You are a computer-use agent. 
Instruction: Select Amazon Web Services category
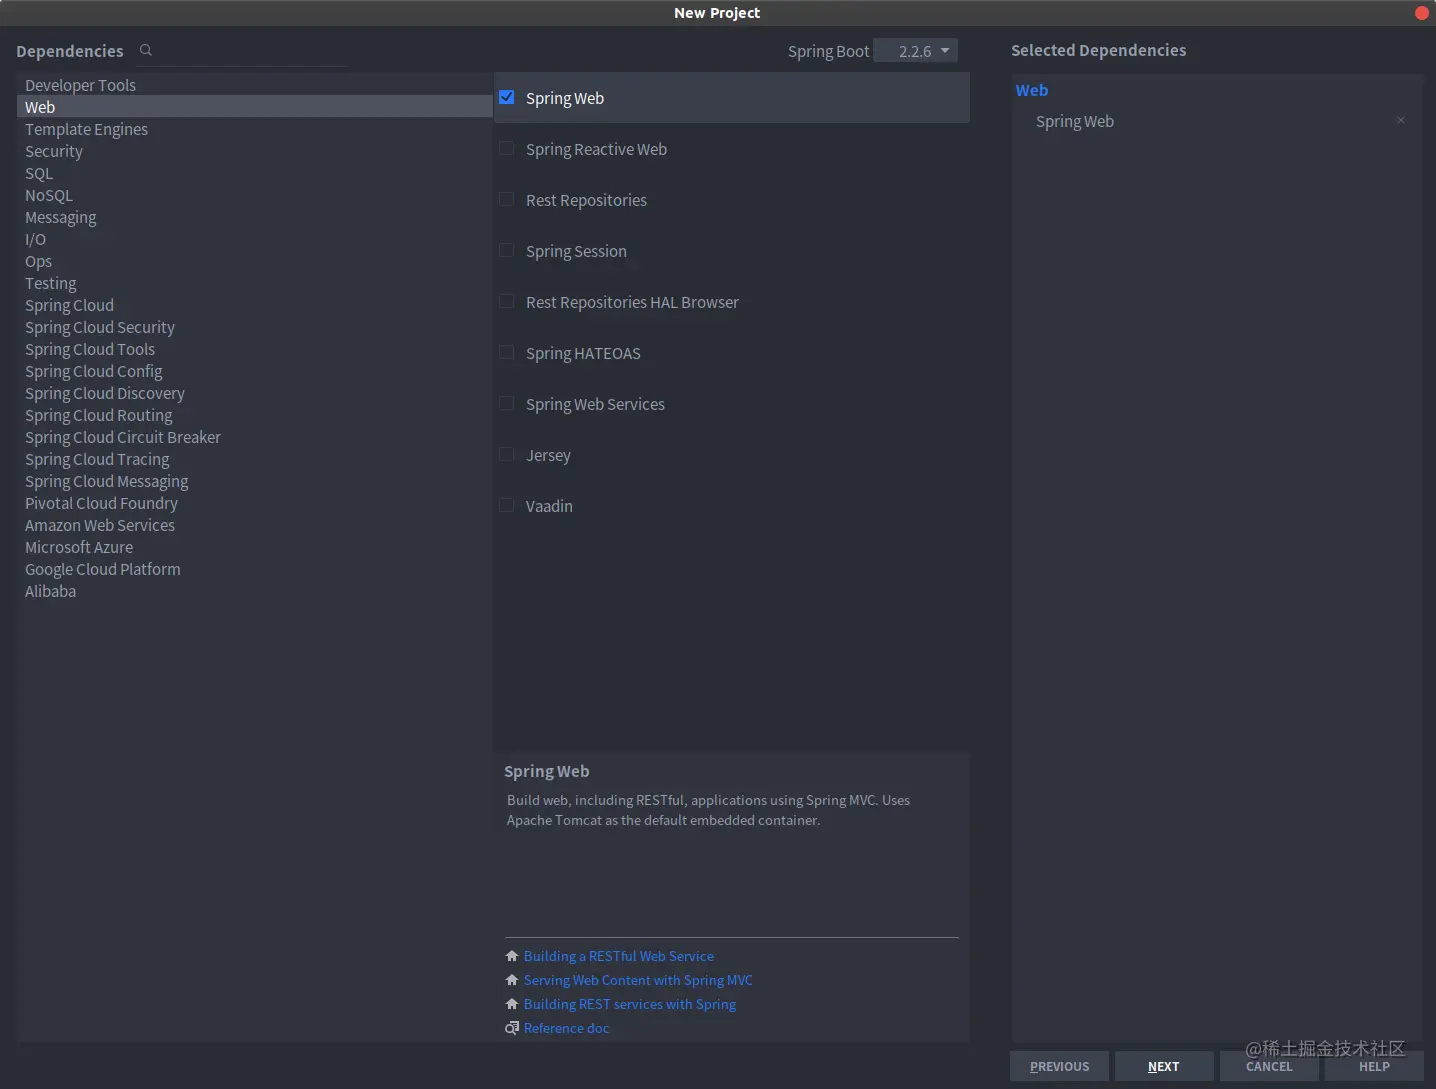(254, 525)
